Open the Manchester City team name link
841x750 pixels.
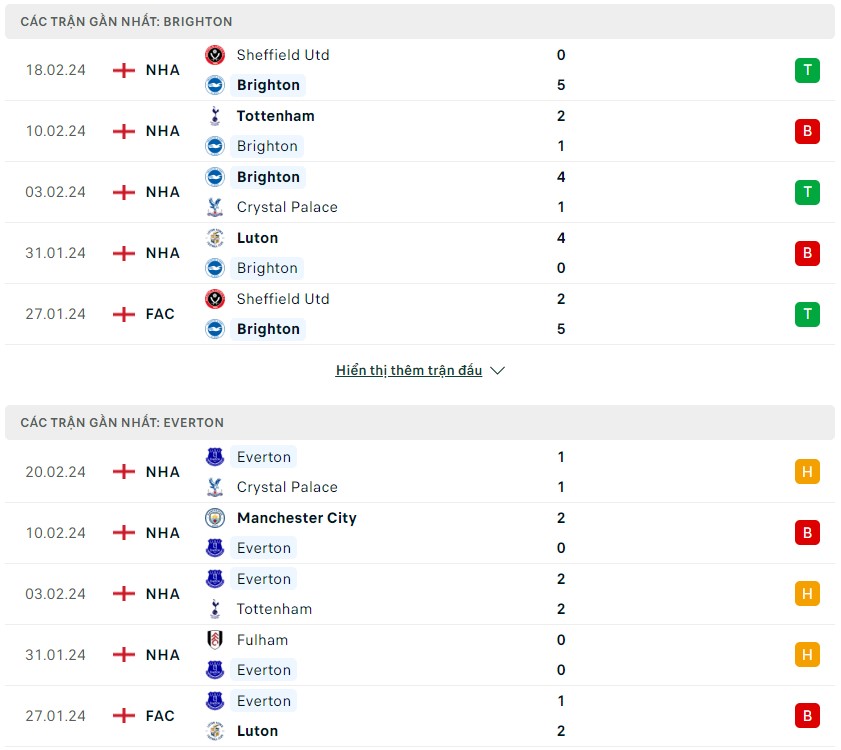coord(297,518)
